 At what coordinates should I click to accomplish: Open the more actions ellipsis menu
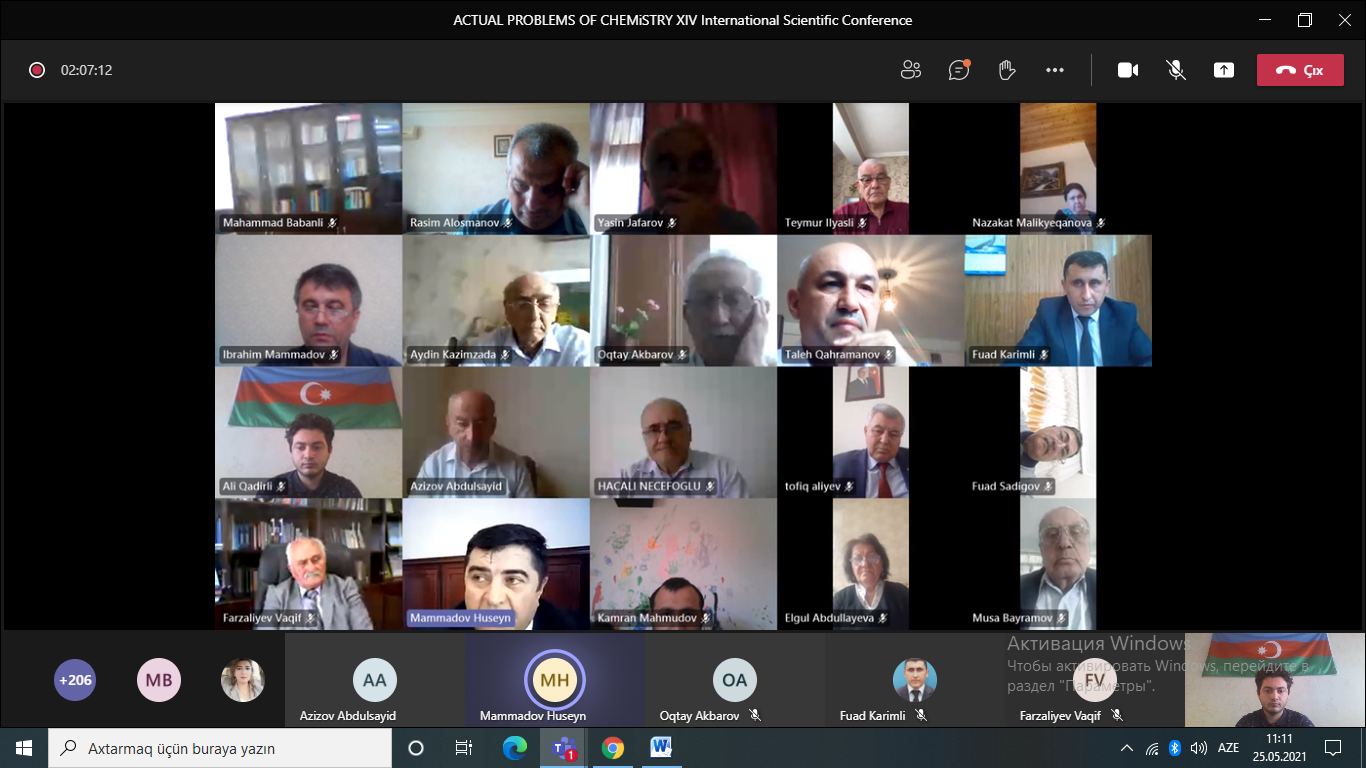[1055, 70]
